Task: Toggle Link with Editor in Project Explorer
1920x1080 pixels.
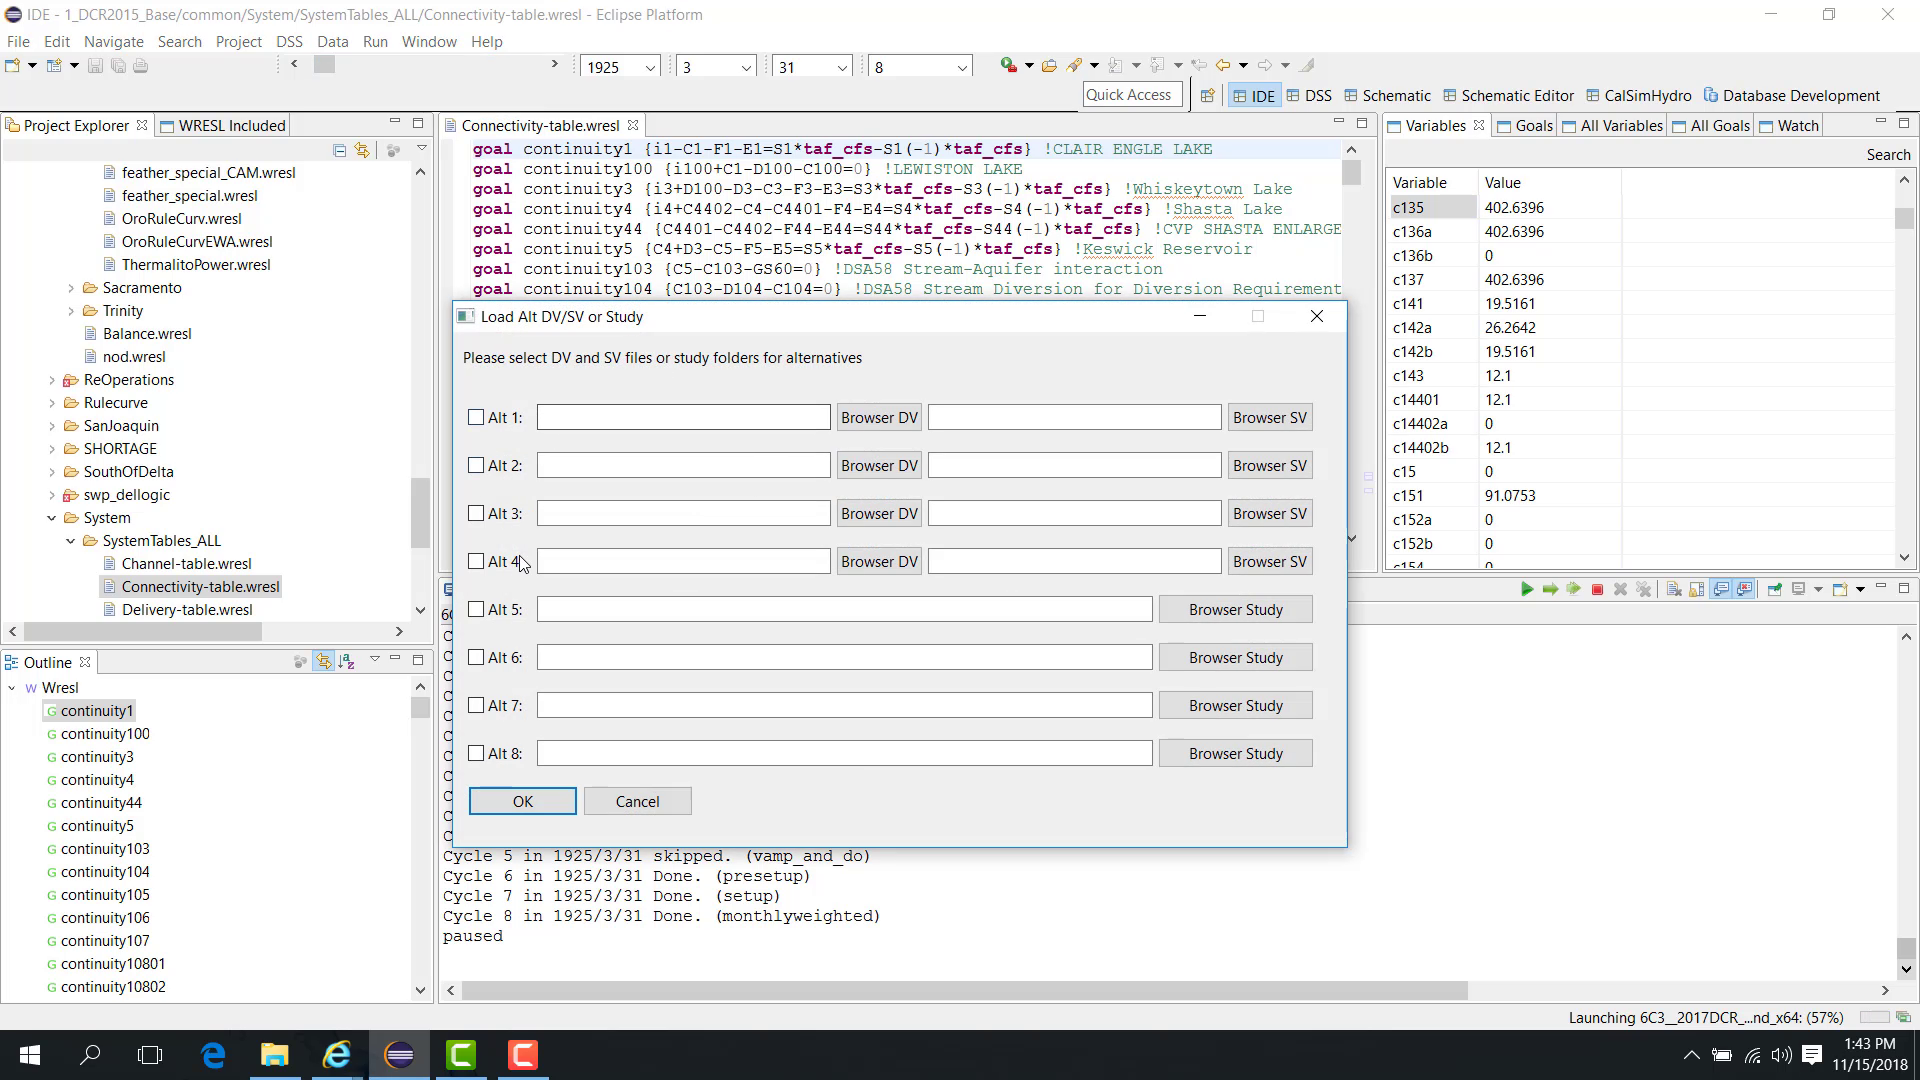Action: click(362, 150)
